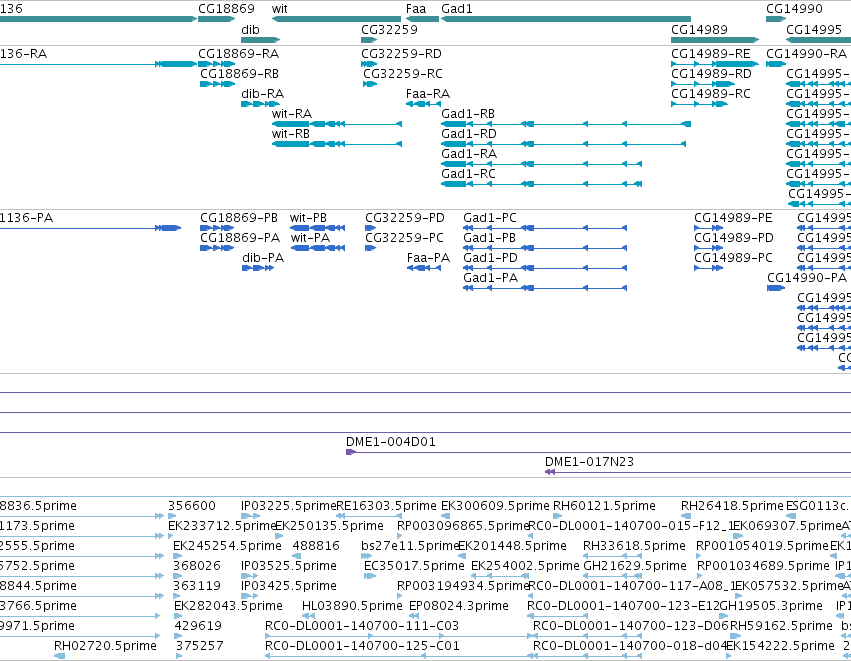This screenshot has height=661, width=851.
Task: Select EST RH26418.5prime
Action: click(686, 516)
